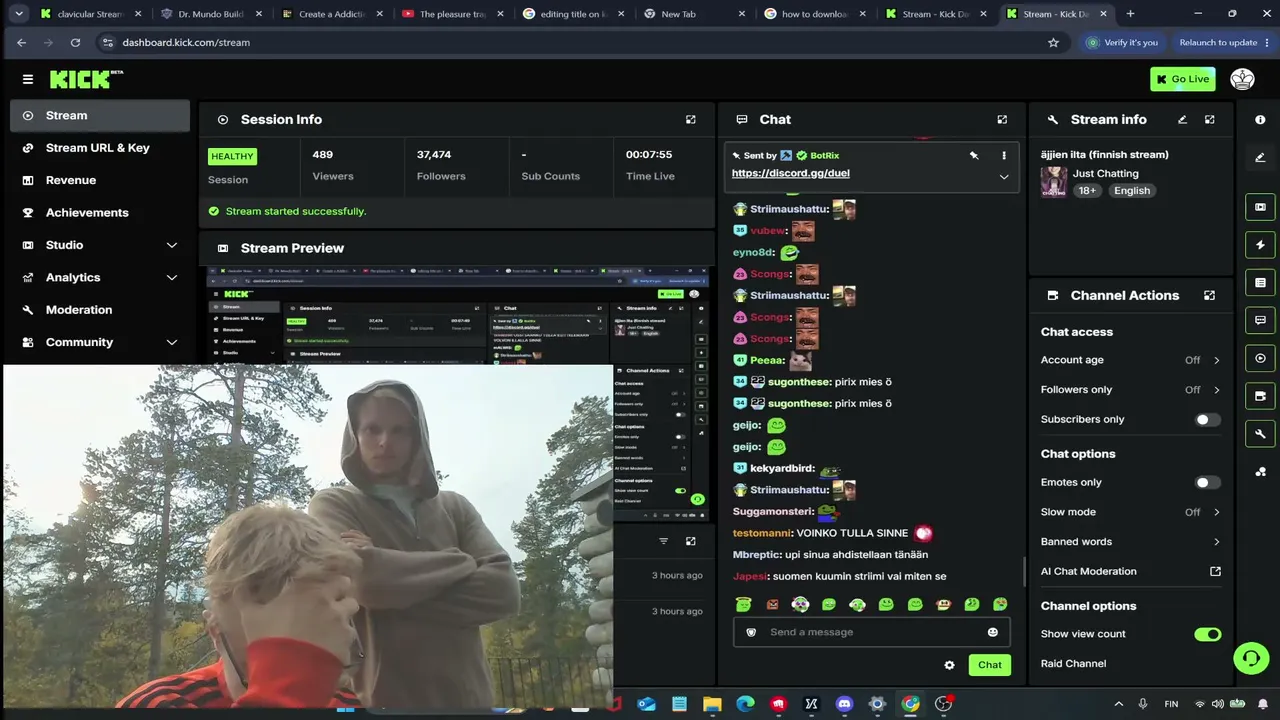Open the emoji picker in message box
Image resolution: width=1280 pixels, height=720 pixels.
[x=993, y=632]
